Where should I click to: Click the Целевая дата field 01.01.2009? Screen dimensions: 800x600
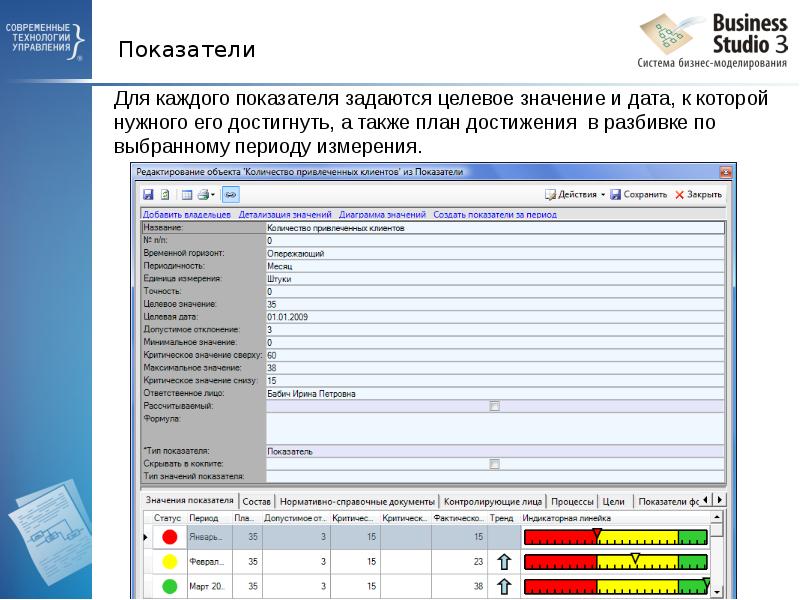pos(495,317)
